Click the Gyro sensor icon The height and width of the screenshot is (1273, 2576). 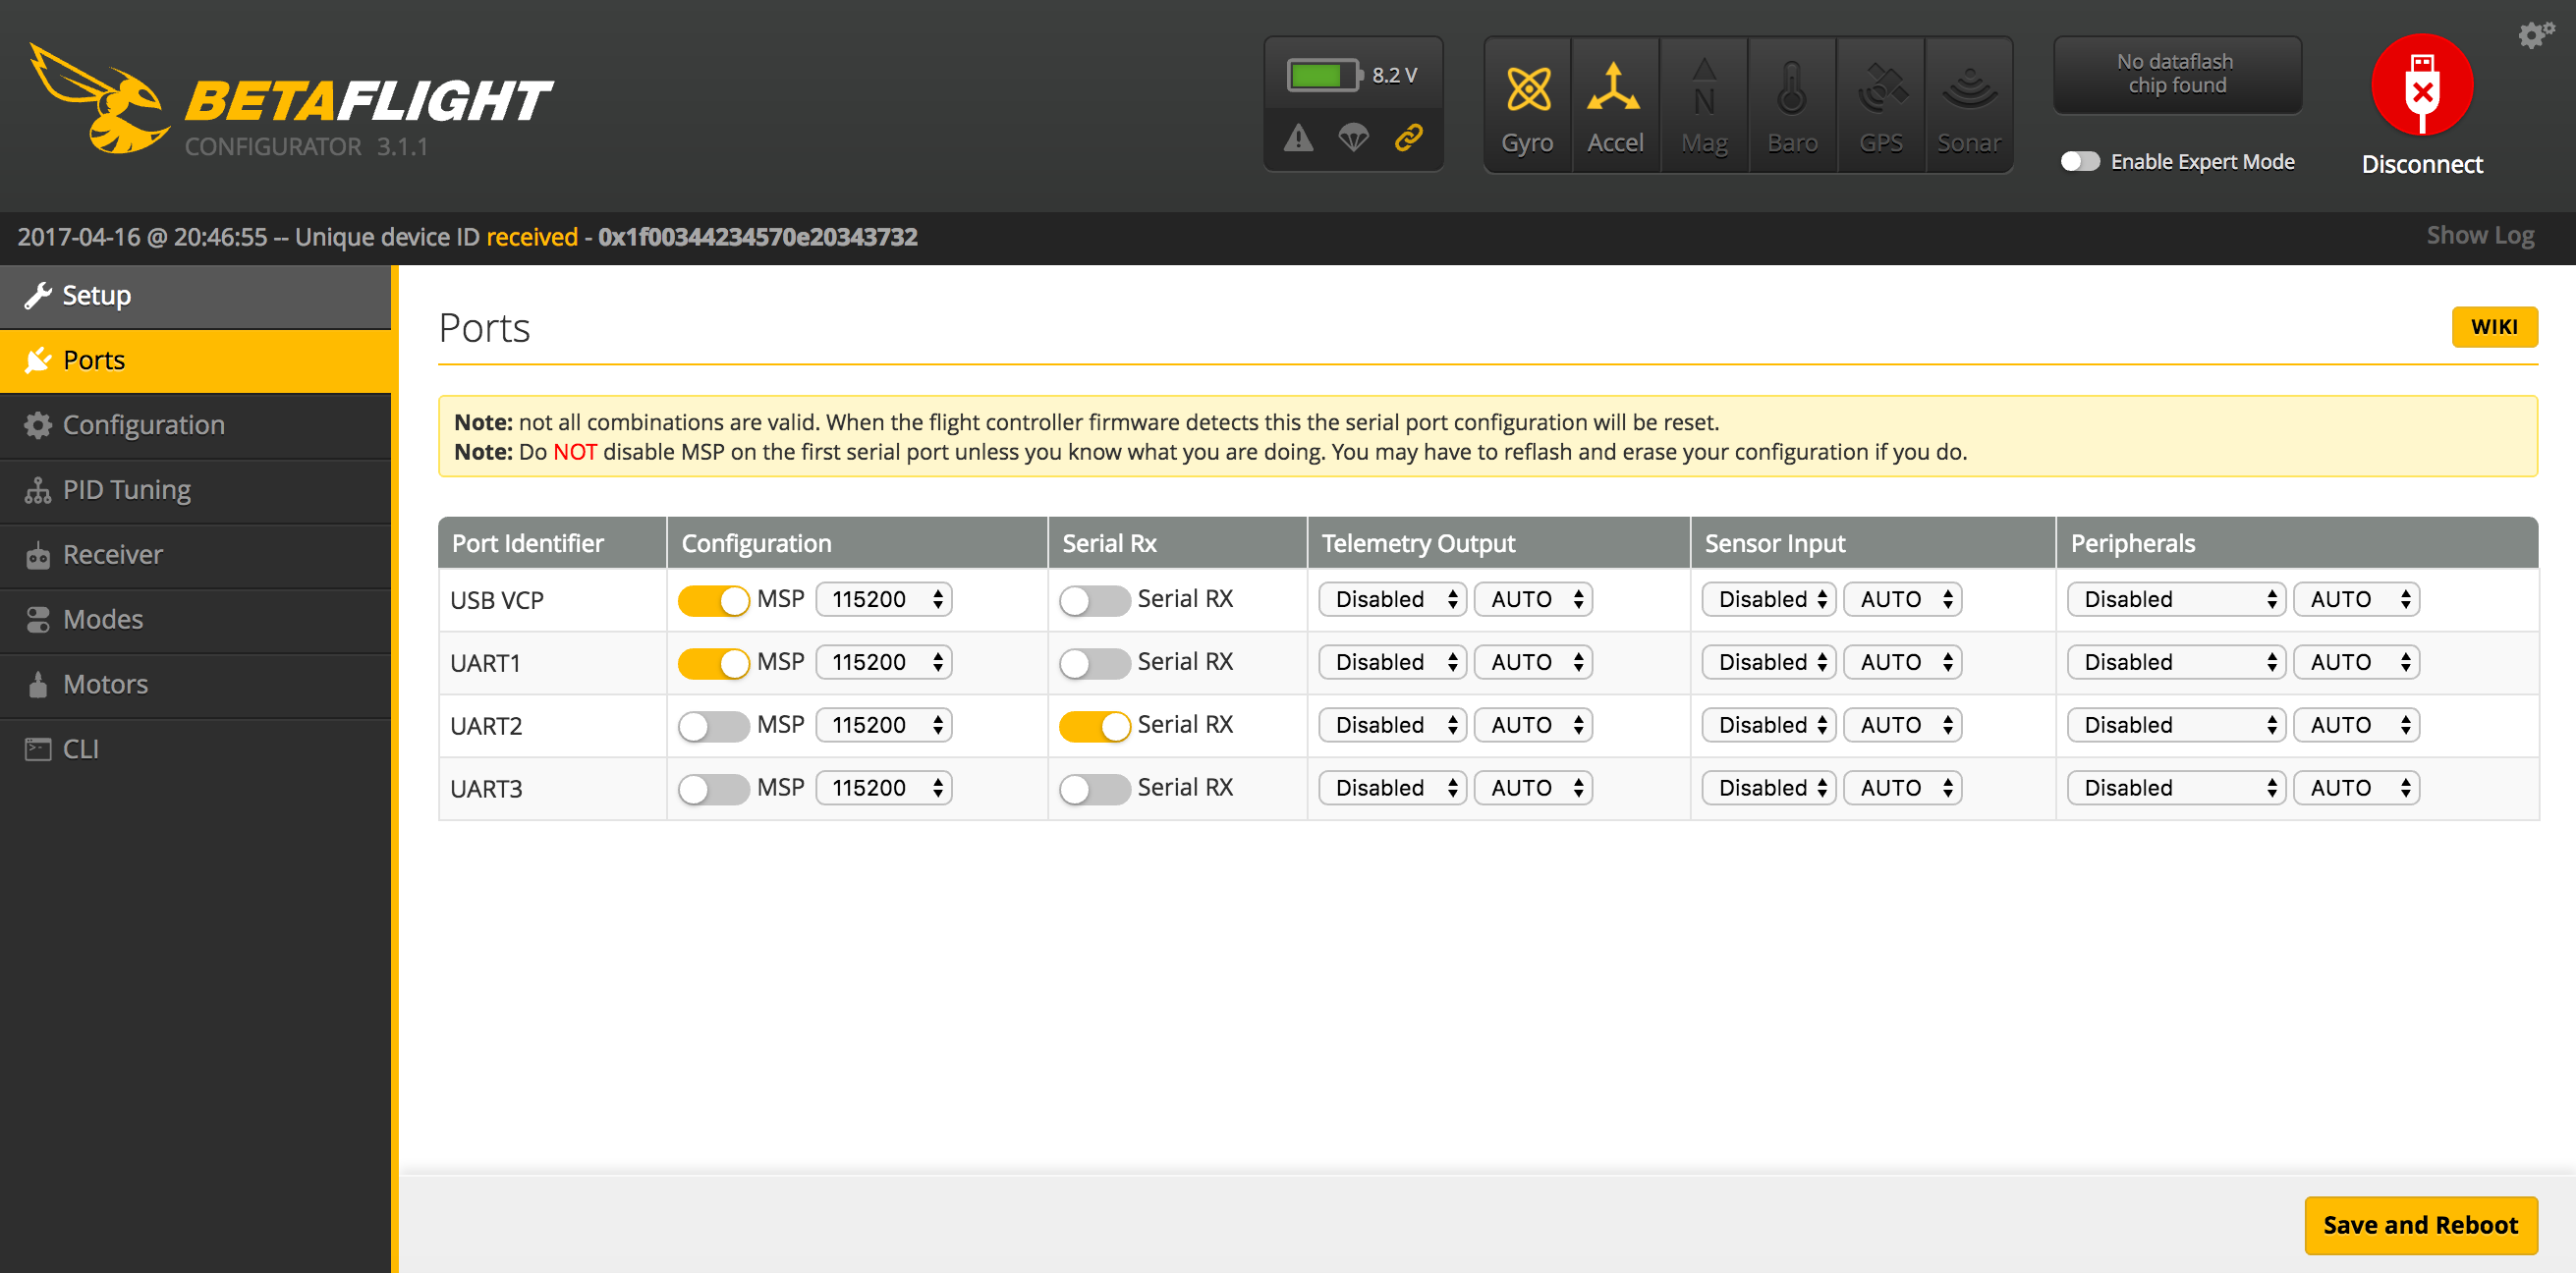pyautogui.click(x=1527, y=105)
